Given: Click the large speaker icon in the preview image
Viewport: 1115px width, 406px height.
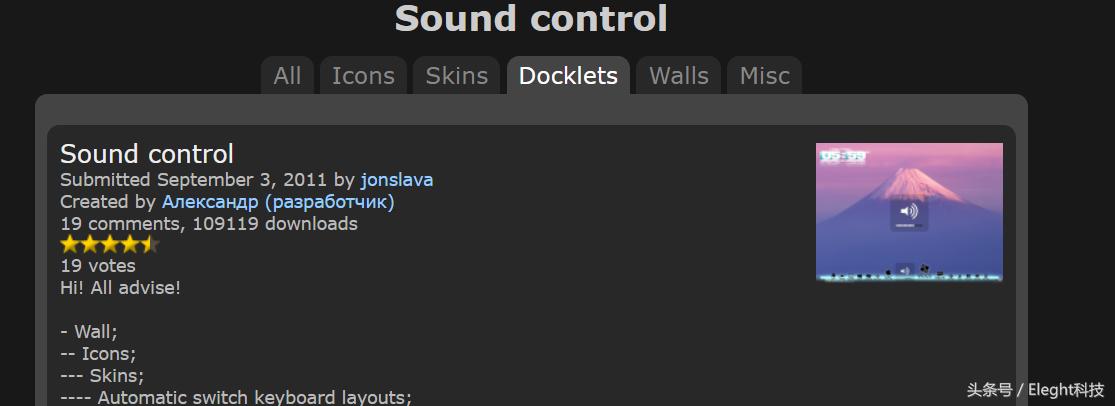Looking at the screenshot, I should pyautogui.click(x=909, y=211).
